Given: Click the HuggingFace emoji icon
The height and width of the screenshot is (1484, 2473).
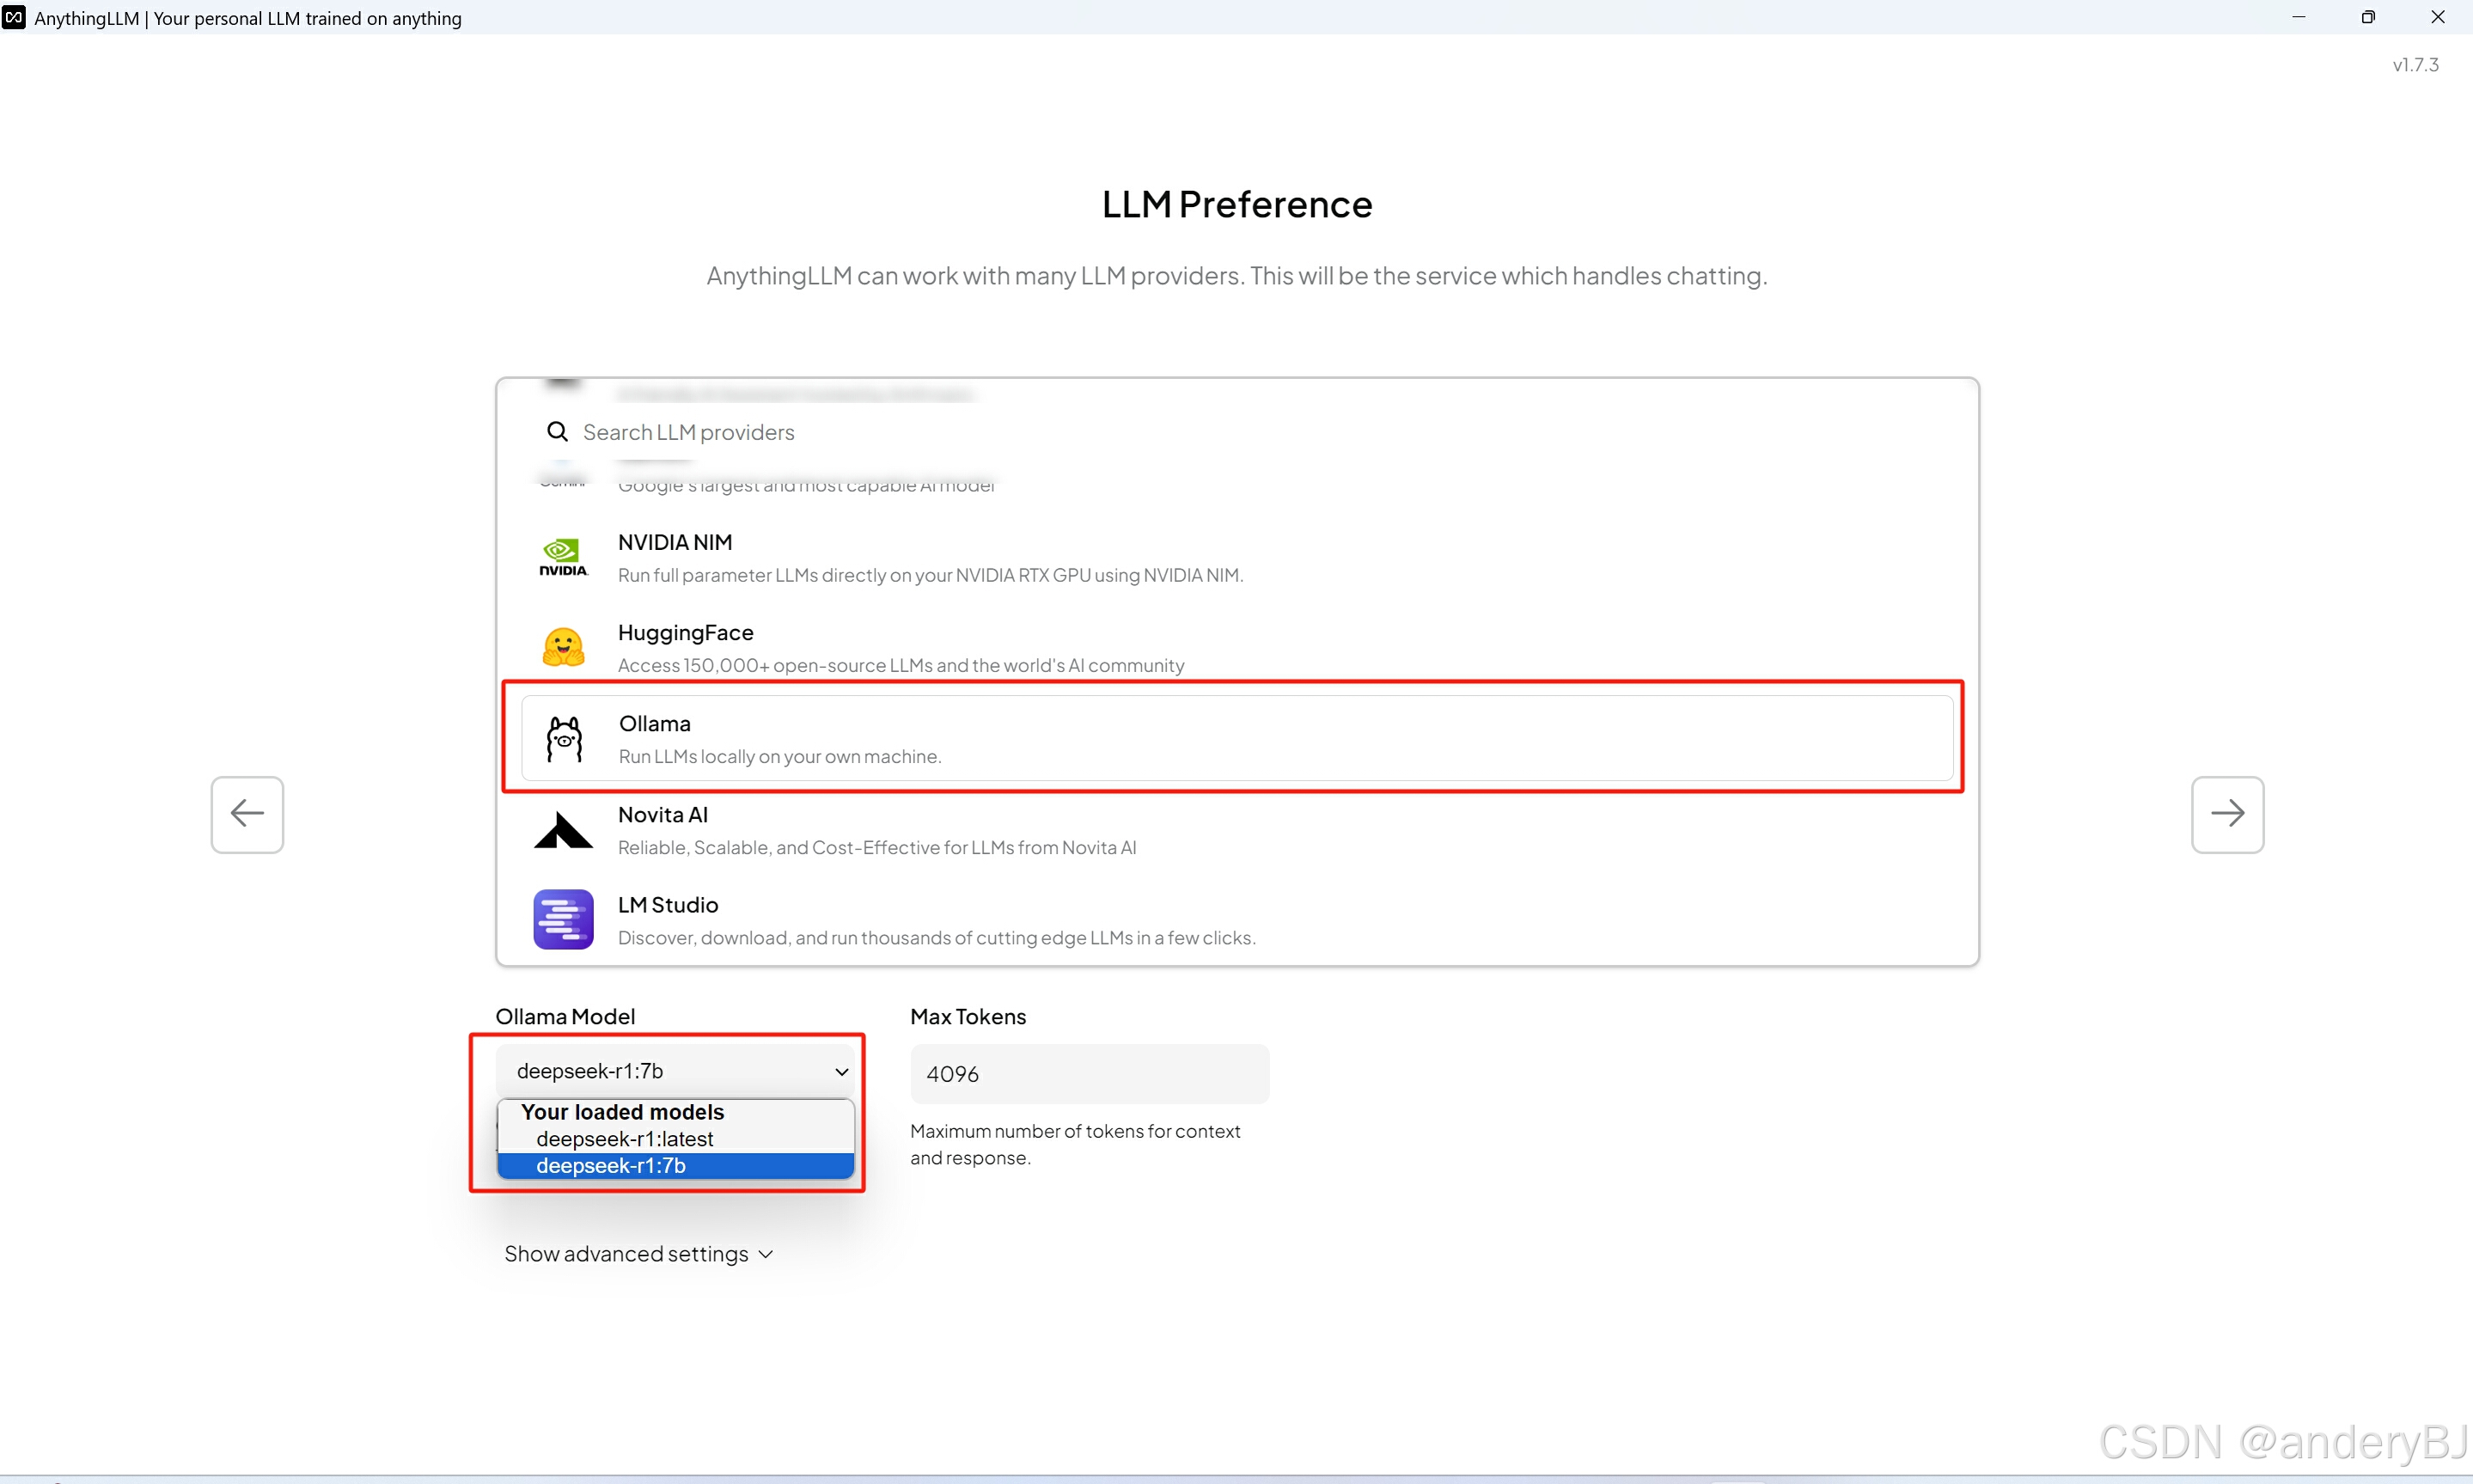Looking at the screenshot, I should pyautogui.click(x=563, y=647).
